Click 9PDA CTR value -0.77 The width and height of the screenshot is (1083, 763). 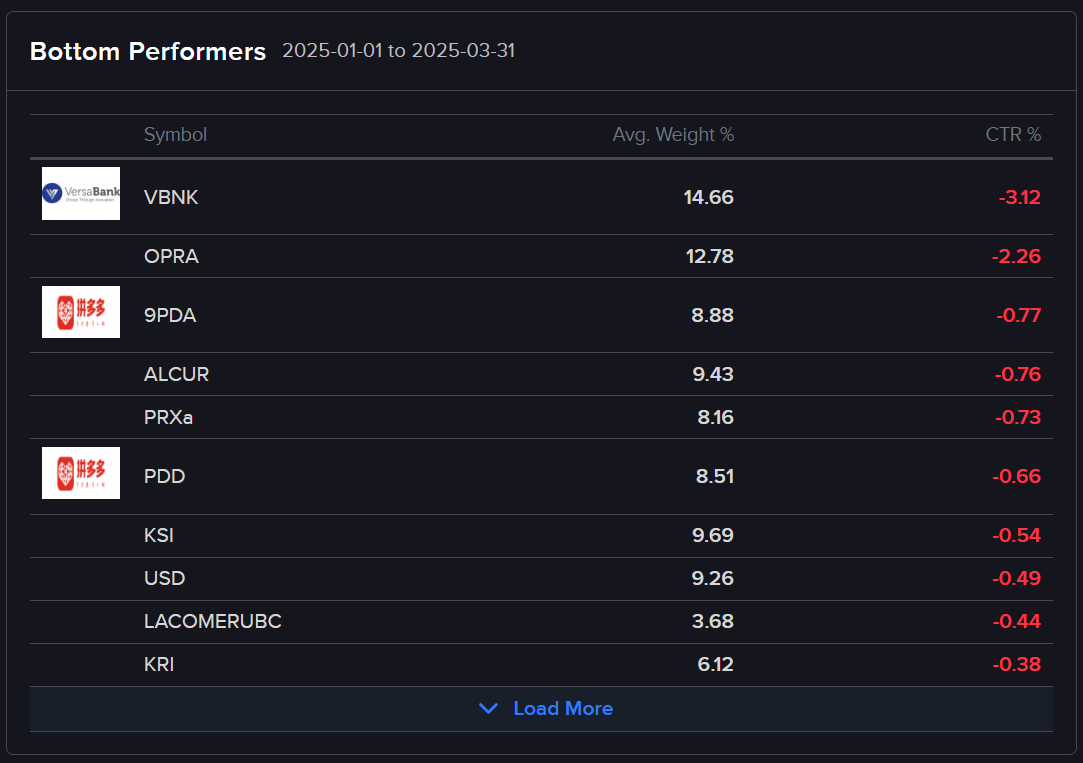pyautogui.click(x=1019, y=316)
